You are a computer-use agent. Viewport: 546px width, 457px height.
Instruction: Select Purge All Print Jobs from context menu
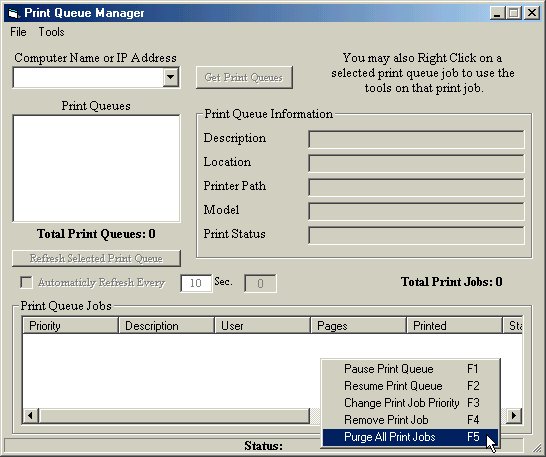pyautogui.click(x=410, y=437)
